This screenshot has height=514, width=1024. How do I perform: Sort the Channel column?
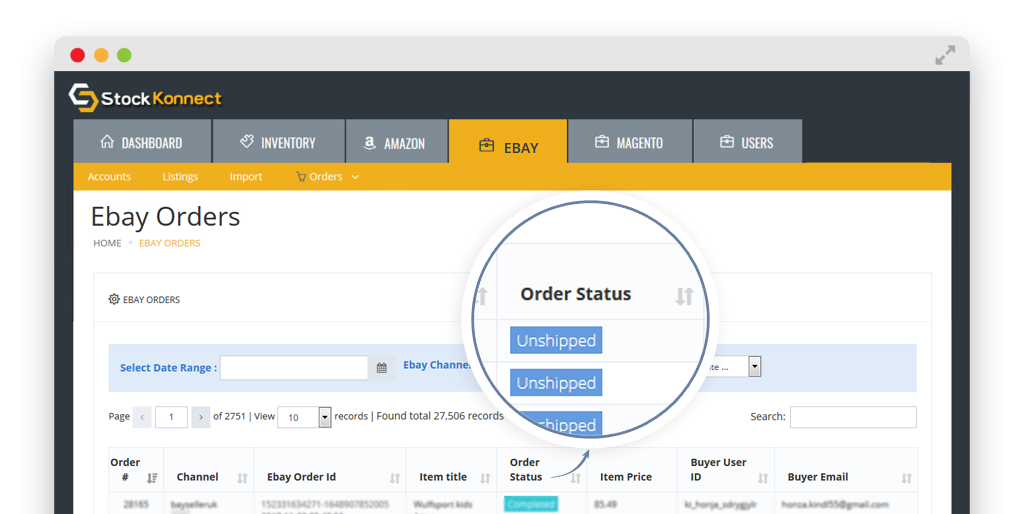242,478
